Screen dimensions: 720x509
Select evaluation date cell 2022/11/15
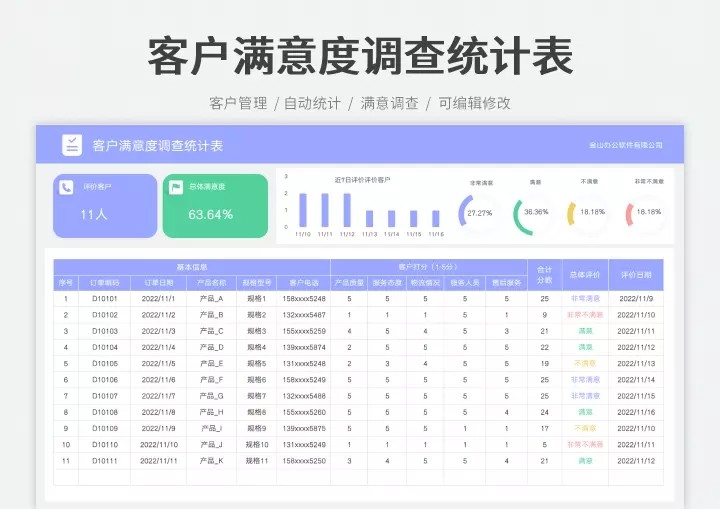tap(636, 396)
